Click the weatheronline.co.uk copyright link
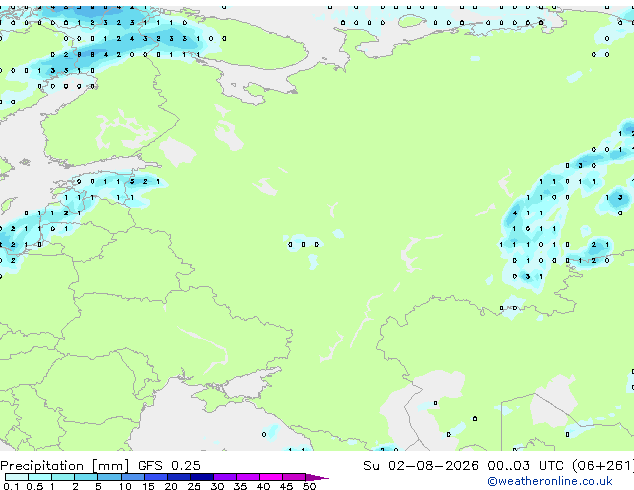Screen dimensions: 634x490 [550, 481]
